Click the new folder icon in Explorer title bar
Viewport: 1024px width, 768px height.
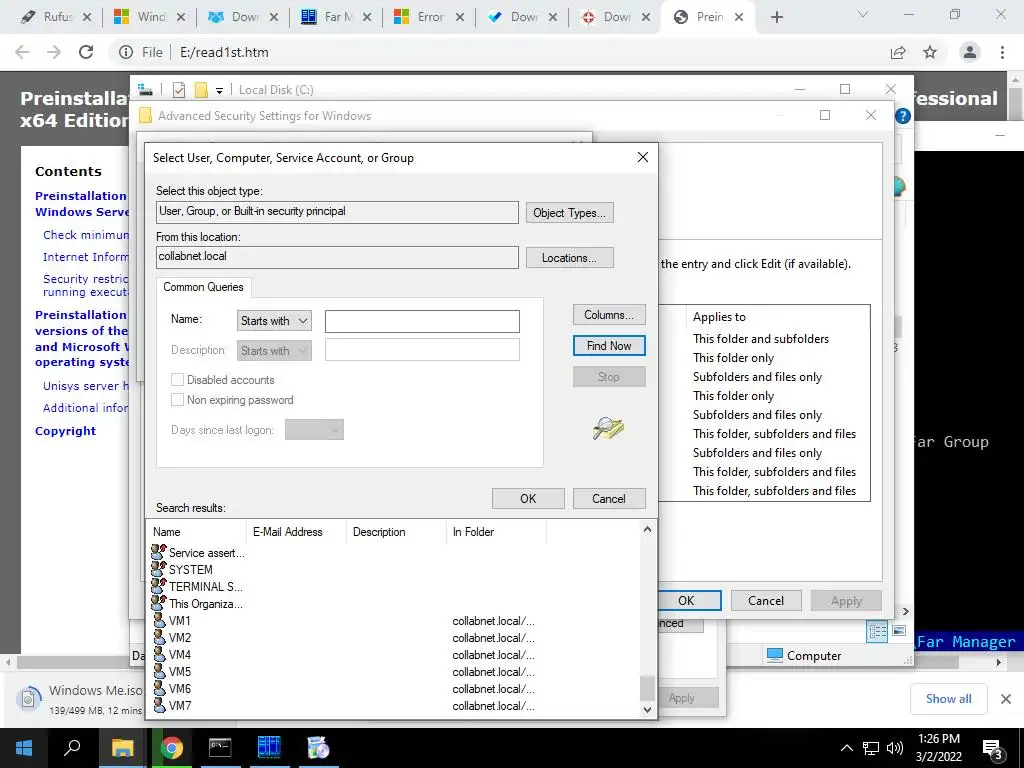click(201, 90)
